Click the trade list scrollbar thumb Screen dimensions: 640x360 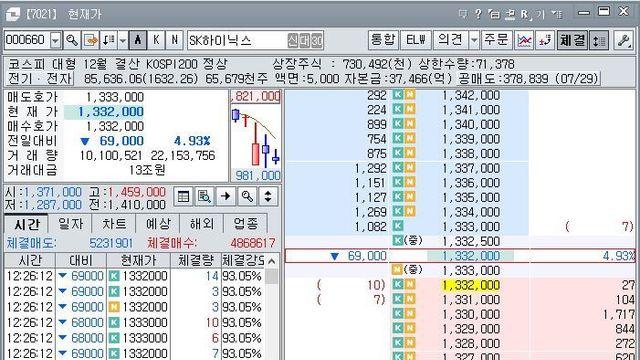tap(272, 276)
